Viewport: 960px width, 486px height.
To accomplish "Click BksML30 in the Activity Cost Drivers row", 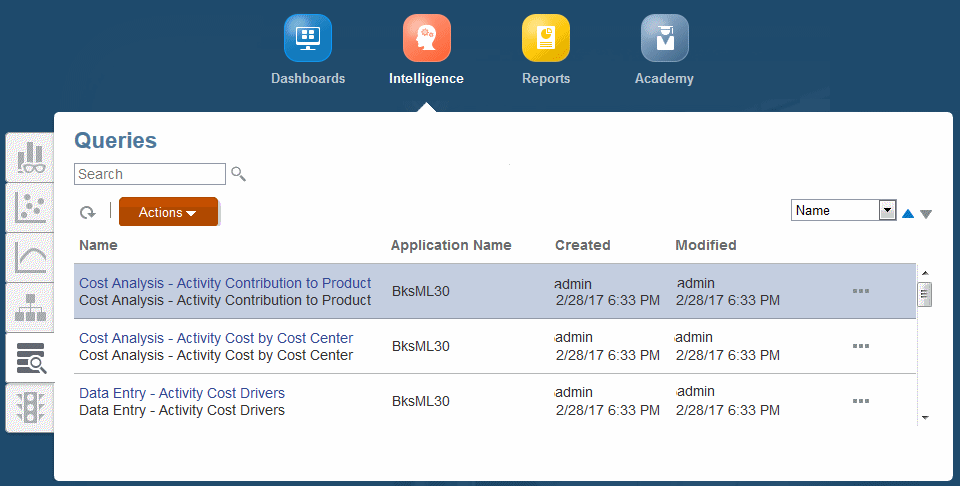I will 421,402.
